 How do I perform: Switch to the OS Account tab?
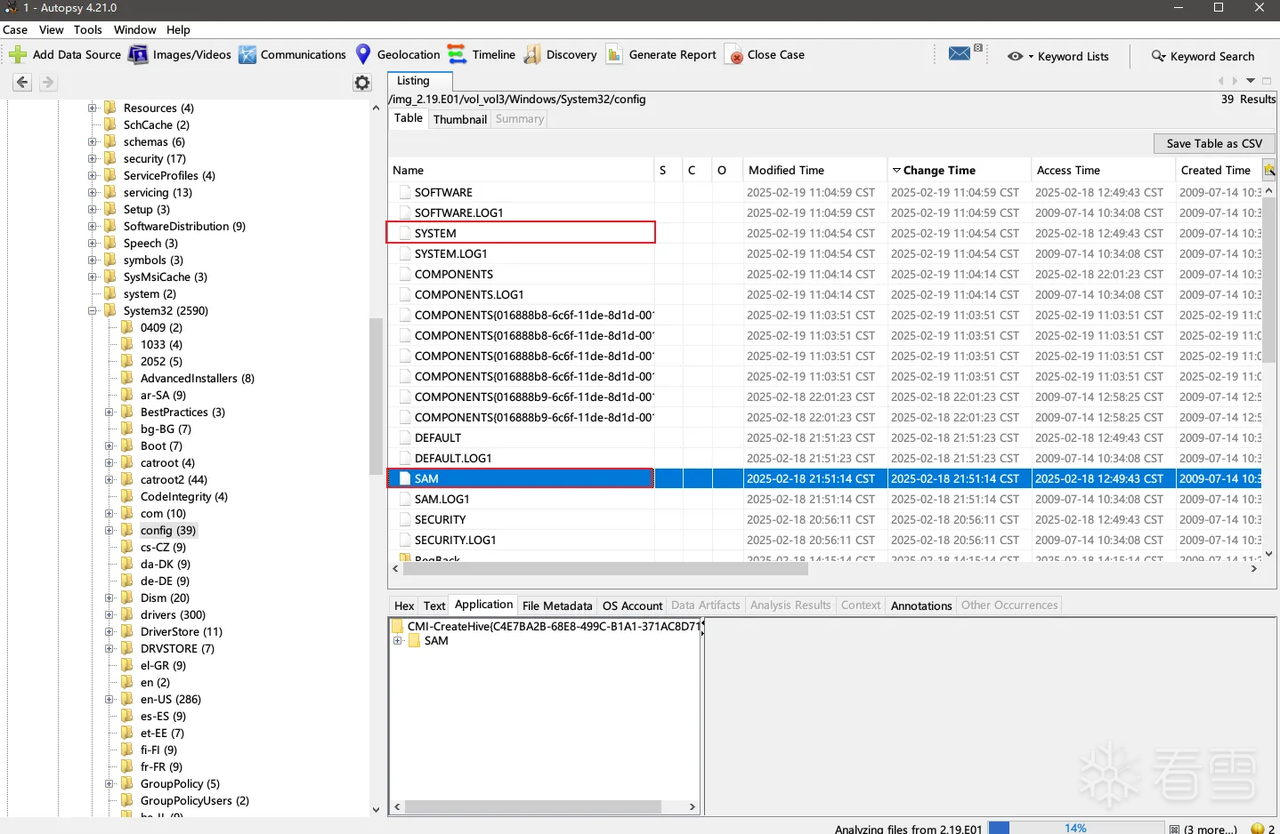point(632,605)
